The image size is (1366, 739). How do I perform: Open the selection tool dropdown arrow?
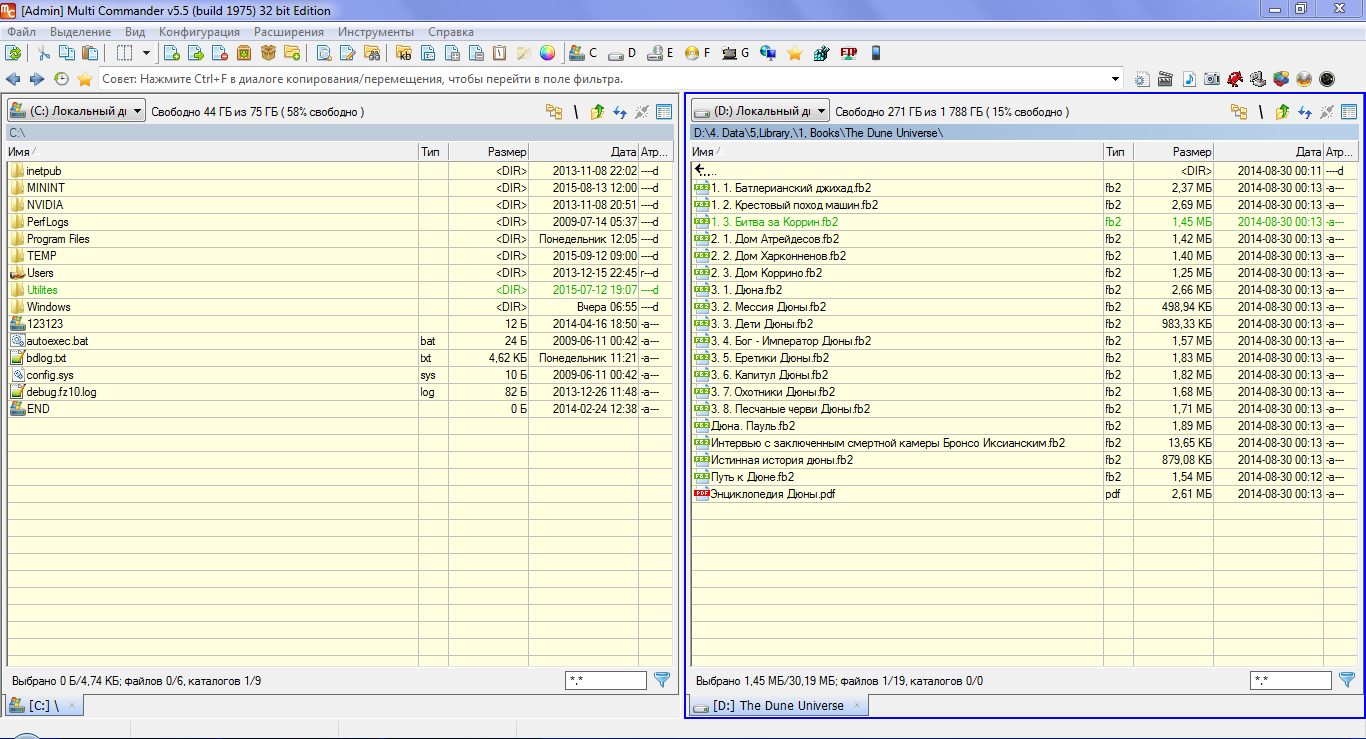tap(146, 53)
